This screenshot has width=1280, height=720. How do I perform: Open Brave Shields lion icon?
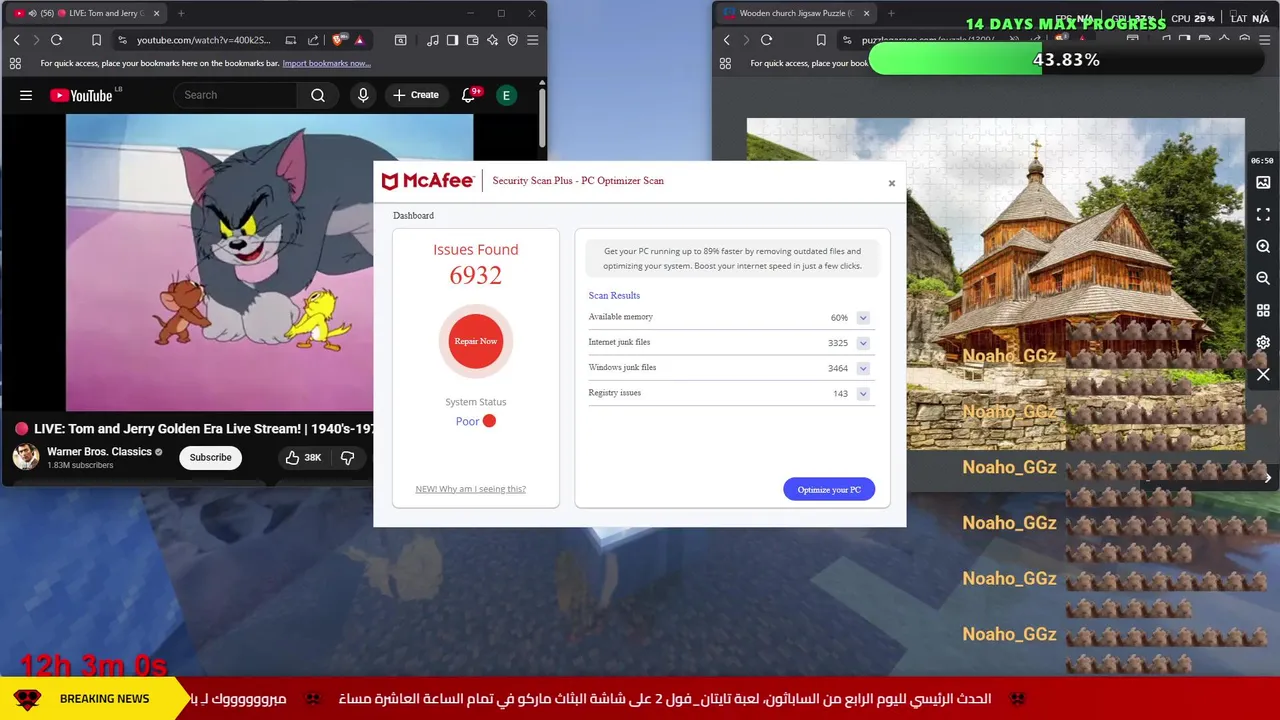coord(338,40)
